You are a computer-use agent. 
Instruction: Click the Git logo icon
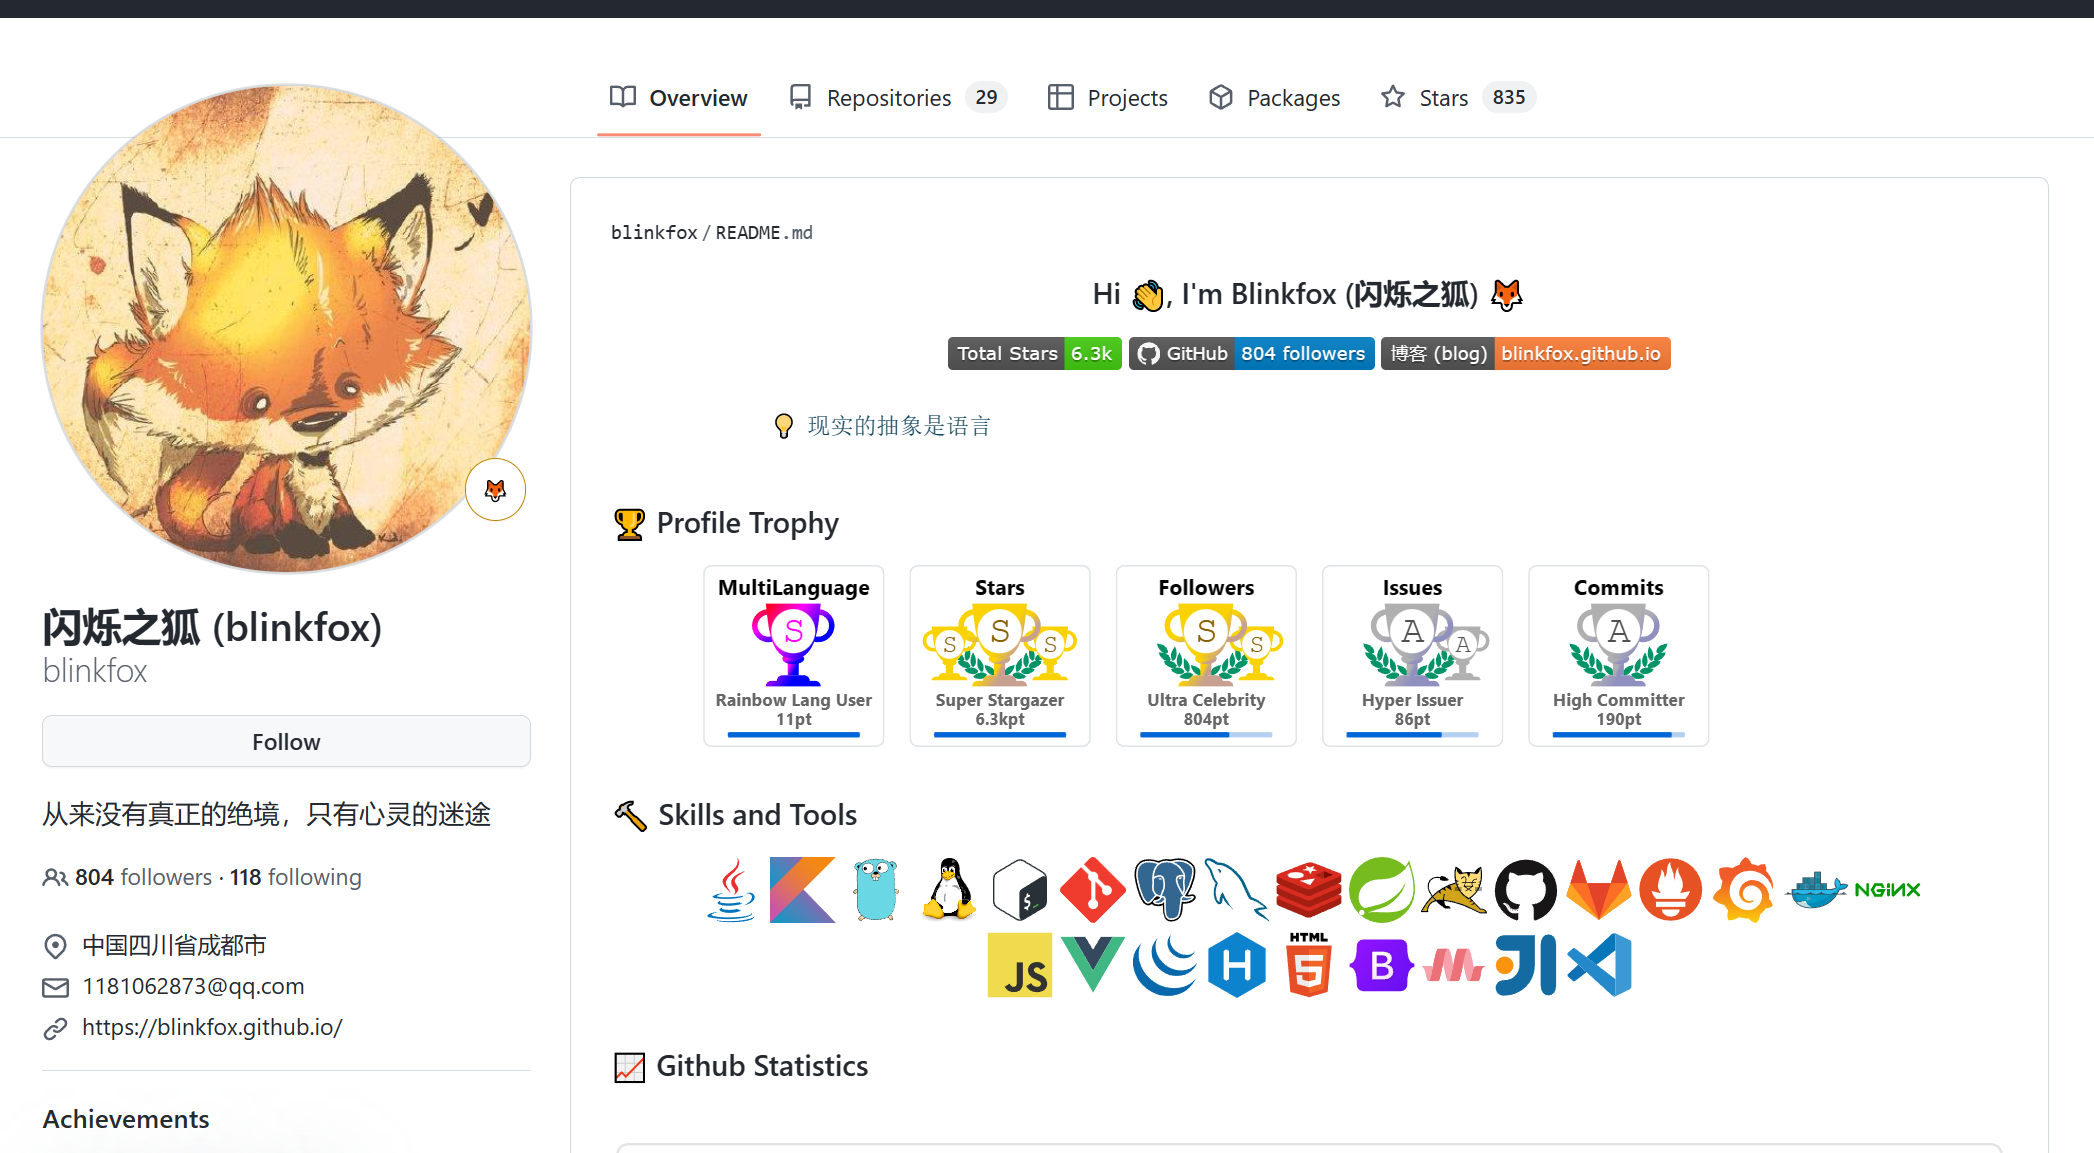(1092, 890)
